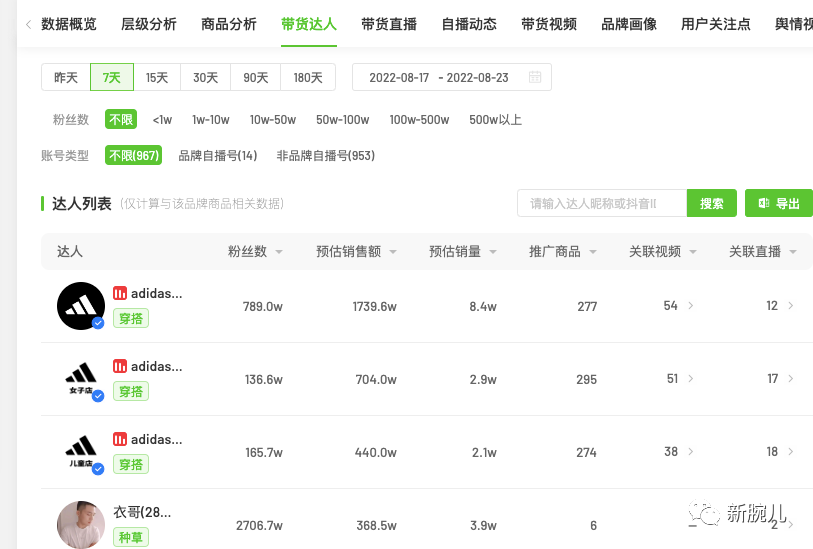This screenshot has height=549, width=813.
Task: Open related livestreams arrow next to 17
Action: pos(791,379)
